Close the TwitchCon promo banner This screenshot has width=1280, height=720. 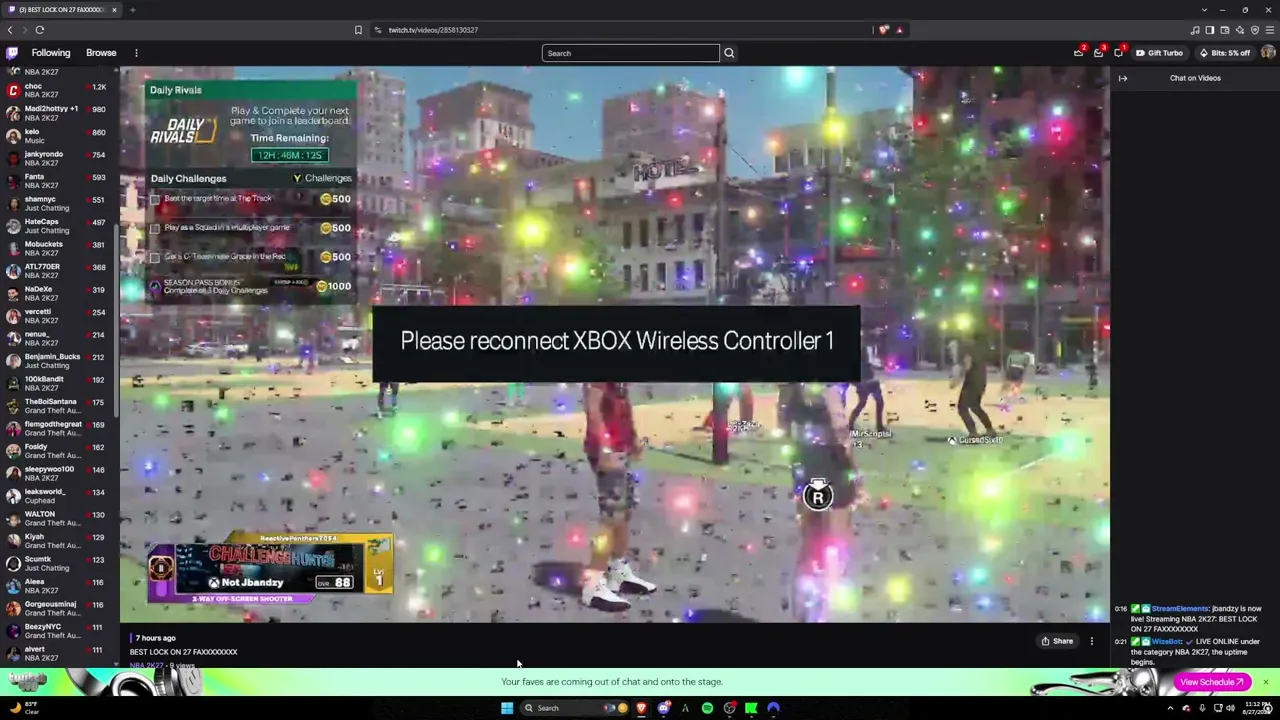pos(1265,682)
